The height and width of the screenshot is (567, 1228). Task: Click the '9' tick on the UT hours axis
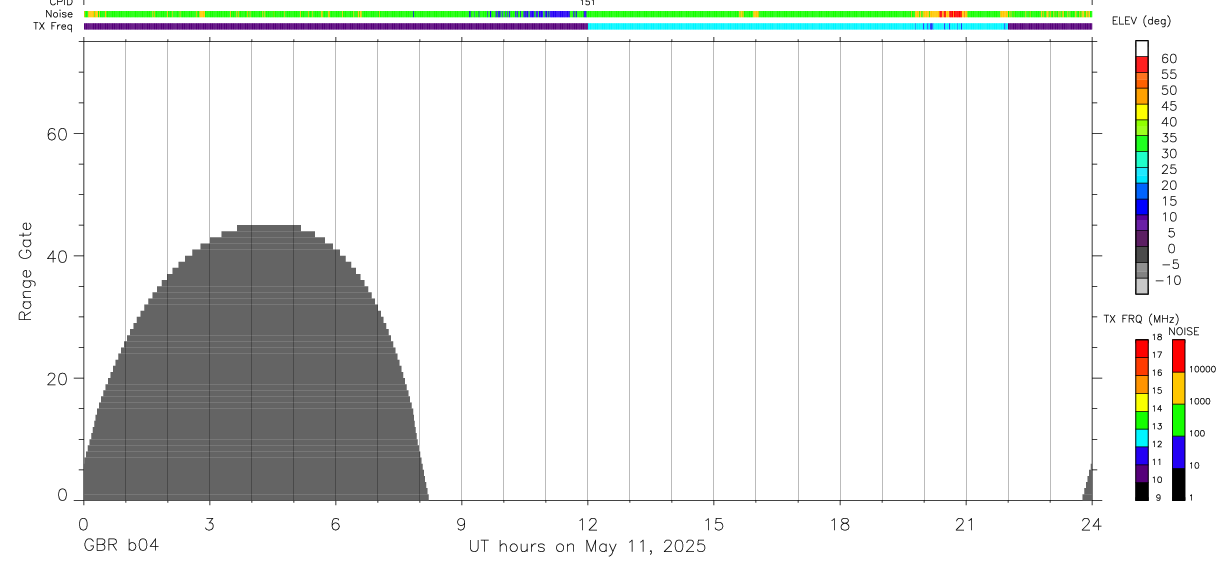[x=461, y=524]
